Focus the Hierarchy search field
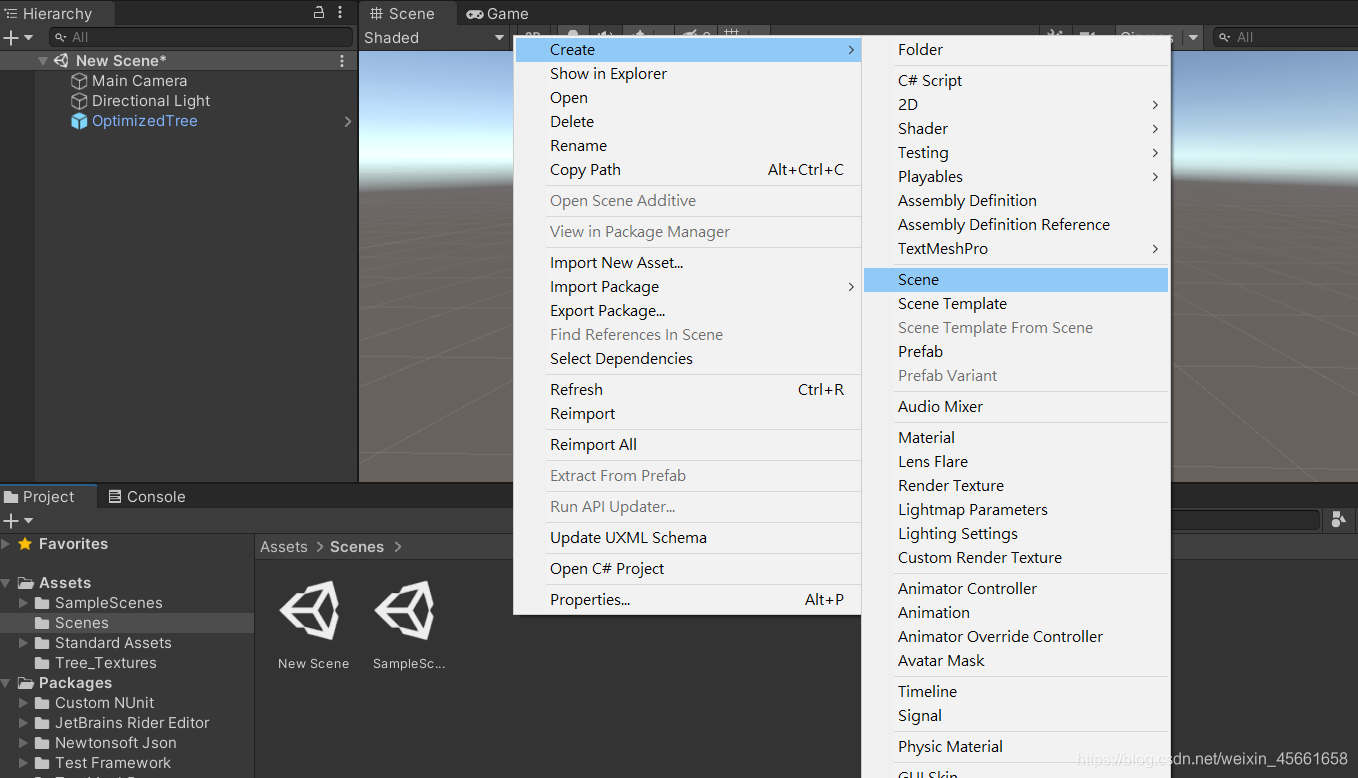The image size is (1358, 778). point(200,37)
